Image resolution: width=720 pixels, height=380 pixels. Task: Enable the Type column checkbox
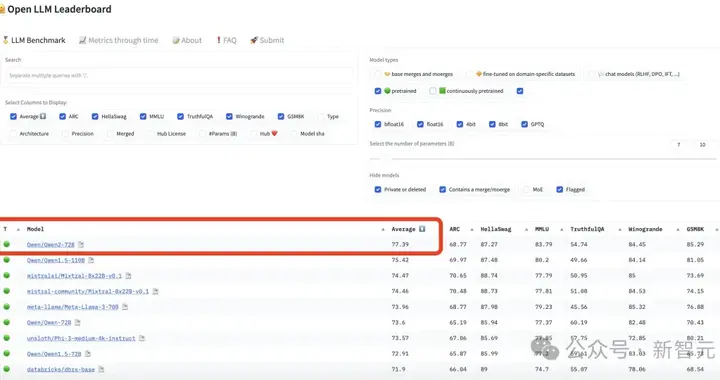tap(321, 117)
